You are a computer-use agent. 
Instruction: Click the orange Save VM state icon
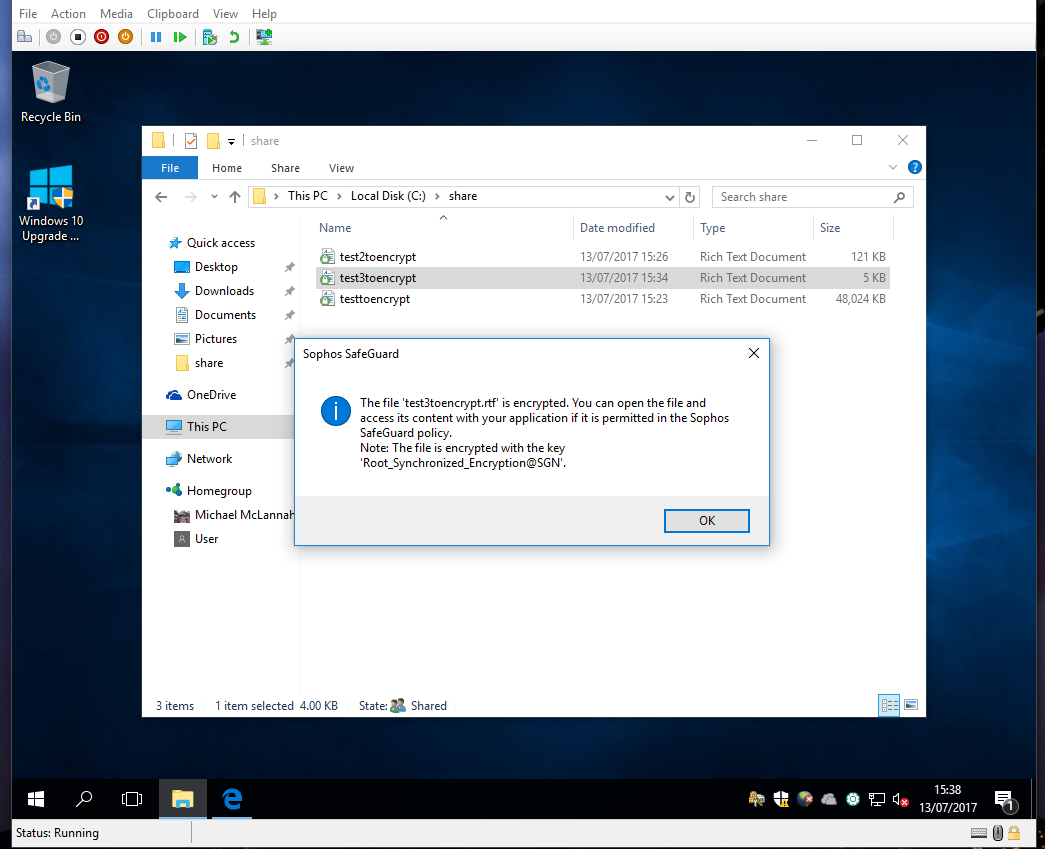click(125, 37)
